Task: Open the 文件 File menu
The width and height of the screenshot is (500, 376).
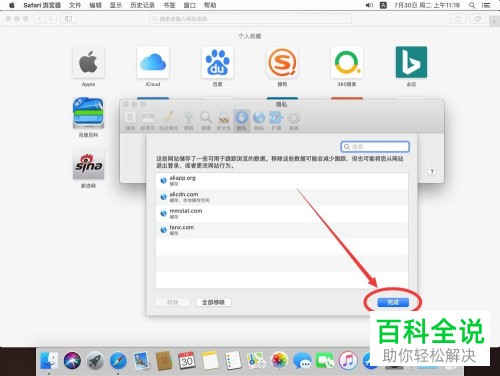Action: (75, 5)
